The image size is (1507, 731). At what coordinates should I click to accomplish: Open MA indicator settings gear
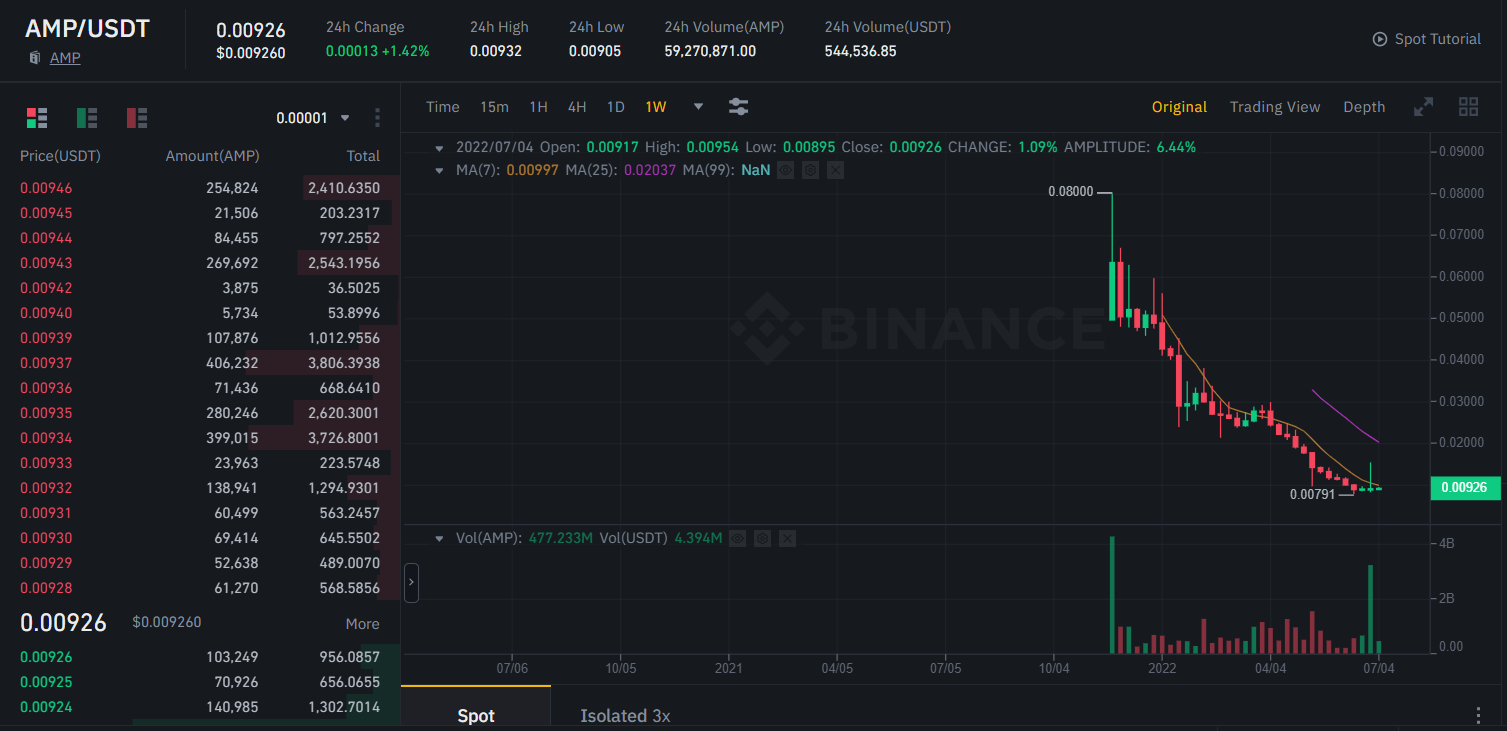point(811,171)
